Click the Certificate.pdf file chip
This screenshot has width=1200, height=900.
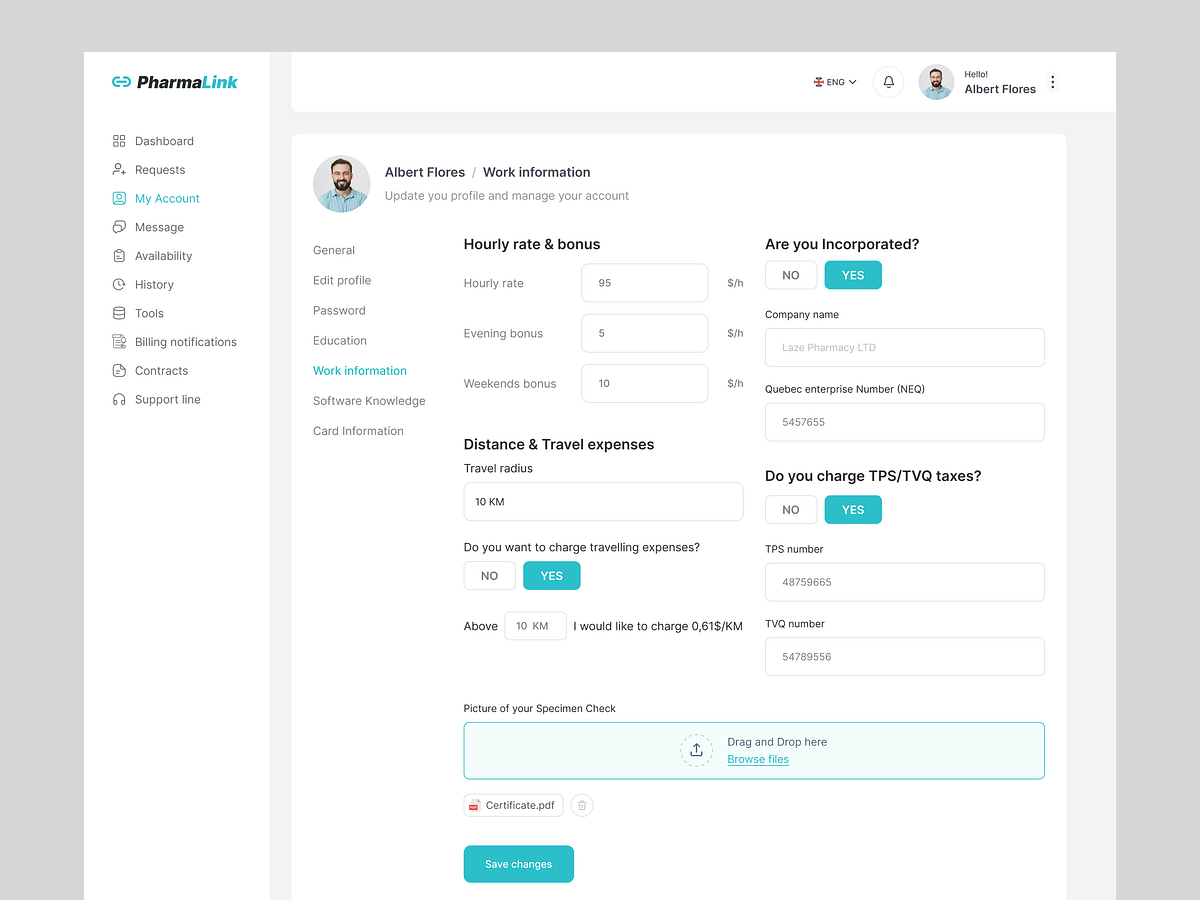coord(513,805)
